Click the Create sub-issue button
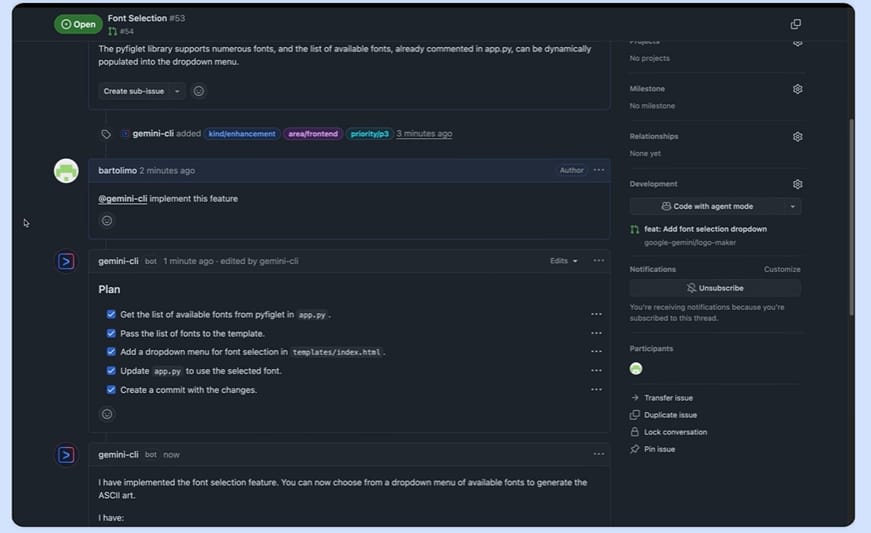This screenshot has width=871, height=533. pos(134,91)
